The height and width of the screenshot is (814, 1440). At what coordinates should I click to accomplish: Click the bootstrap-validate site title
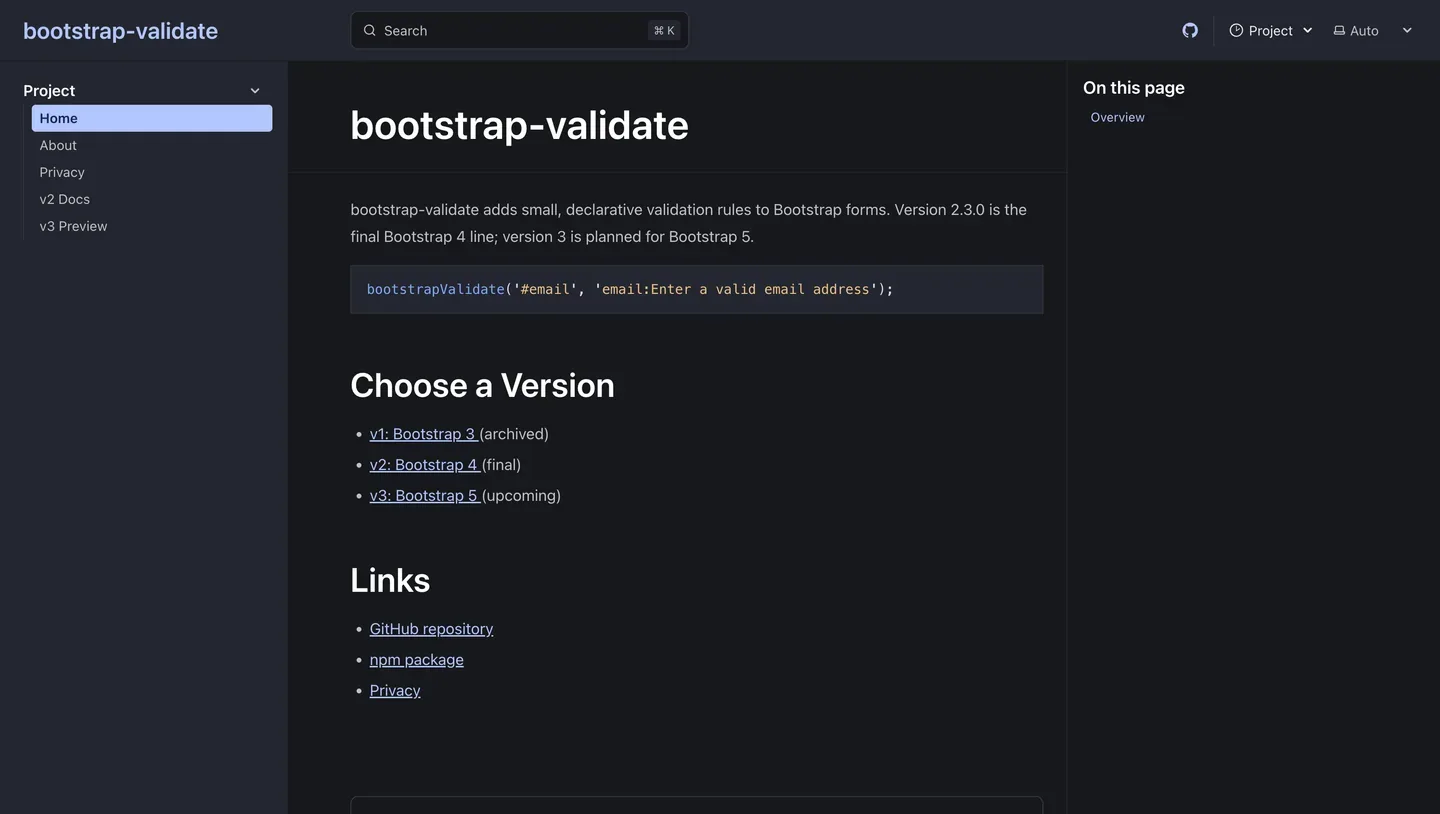(x=120, y=30)
